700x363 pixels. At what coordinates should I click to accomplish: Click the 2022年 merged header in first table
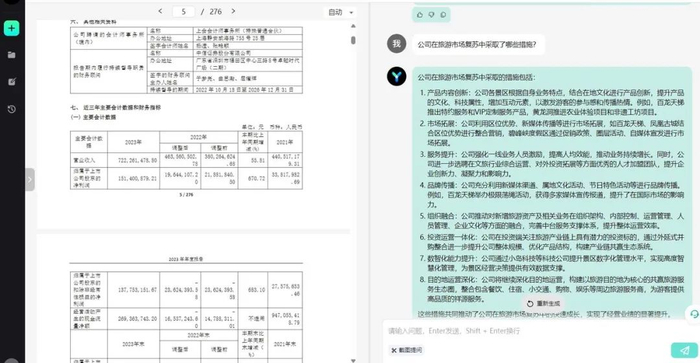(x=198, y=137)
